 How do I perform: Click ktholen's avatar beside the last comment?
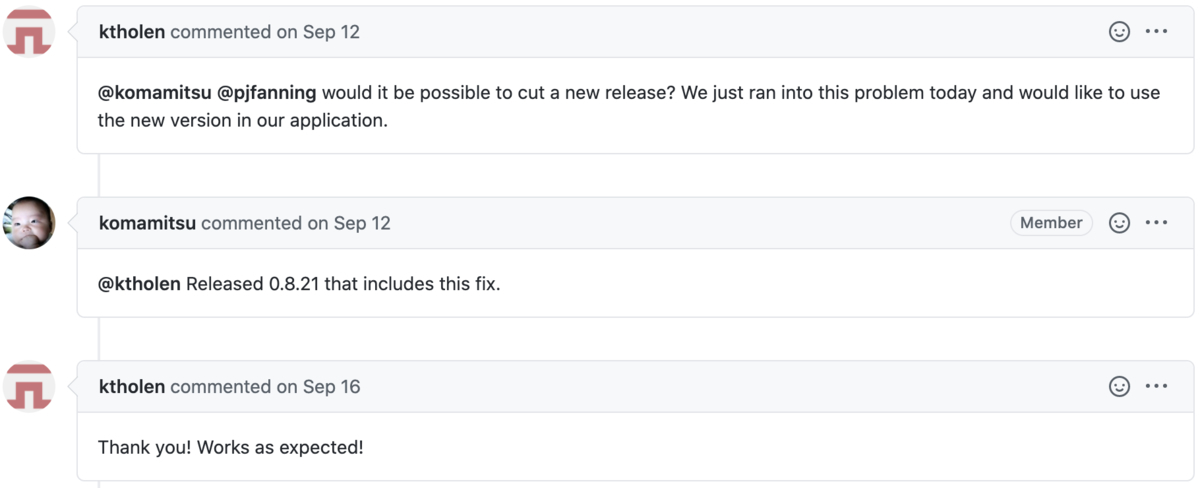29,387
